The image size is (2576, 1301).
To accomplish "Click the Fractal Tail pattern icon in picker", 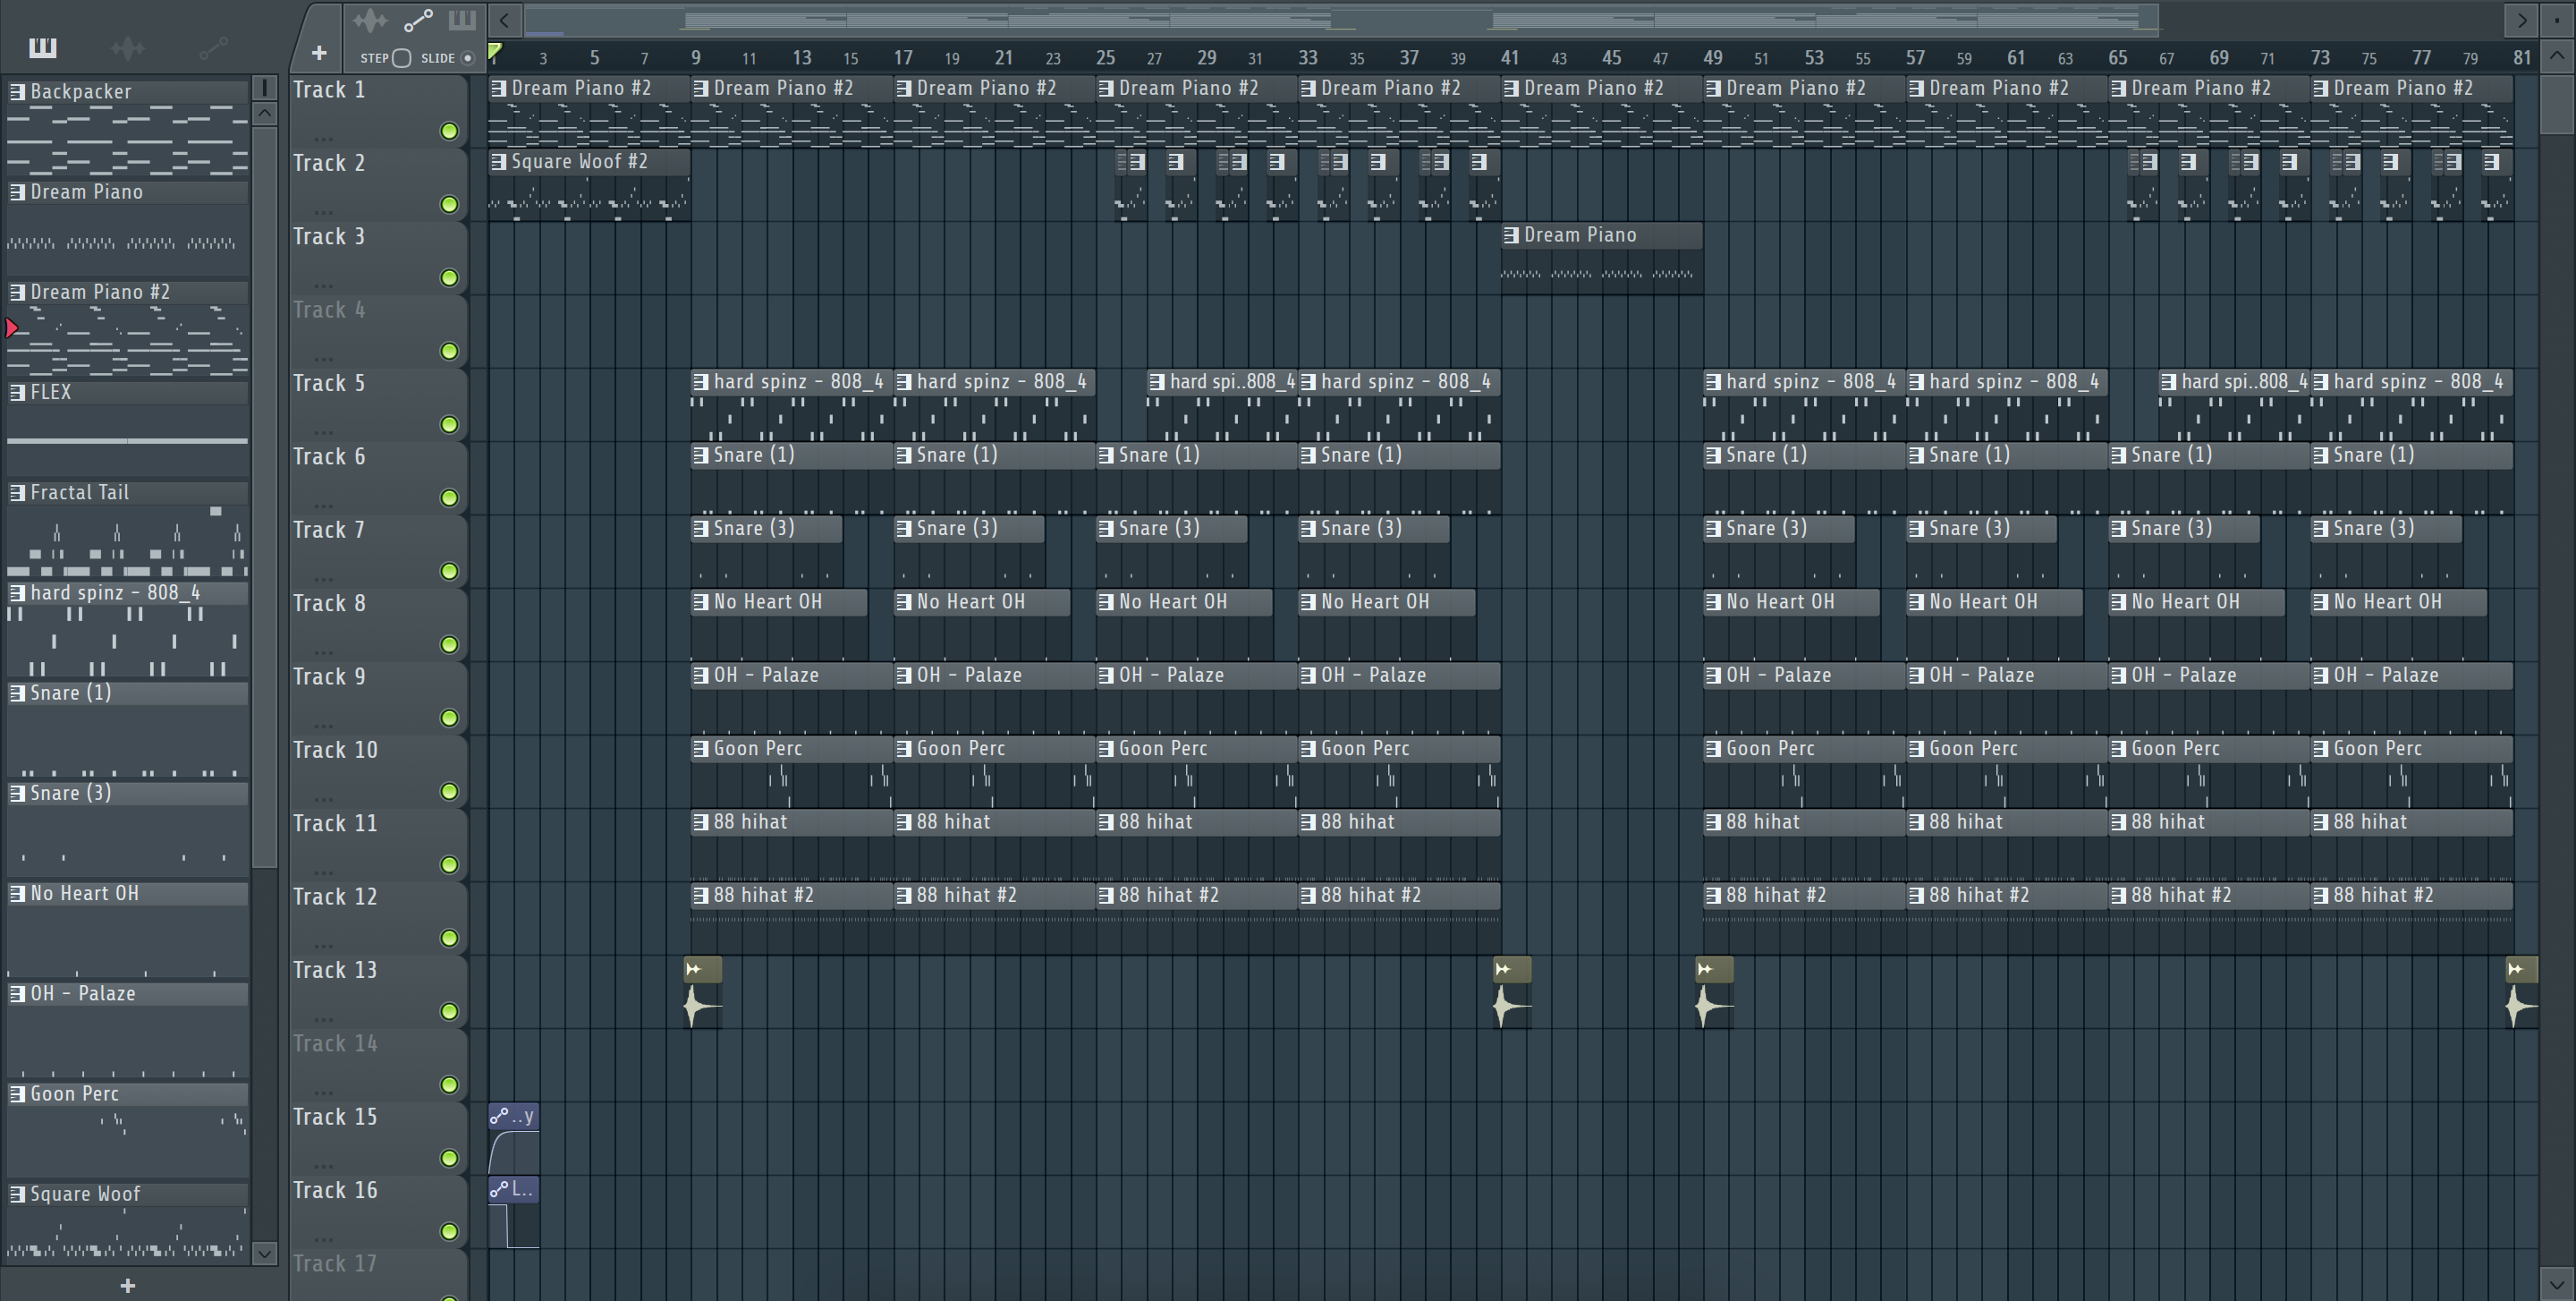I will (17, 492).
